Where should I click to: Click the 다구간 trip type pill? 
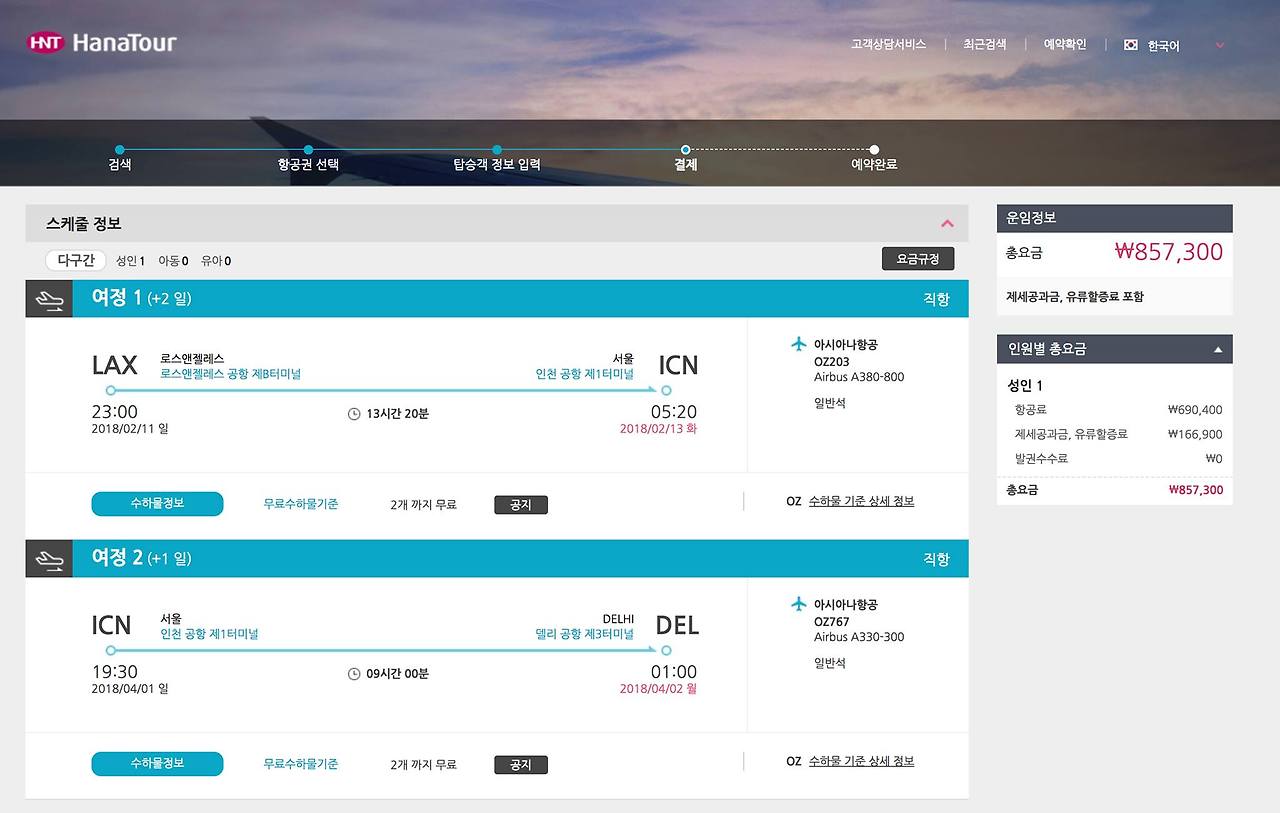coord(76,260)
